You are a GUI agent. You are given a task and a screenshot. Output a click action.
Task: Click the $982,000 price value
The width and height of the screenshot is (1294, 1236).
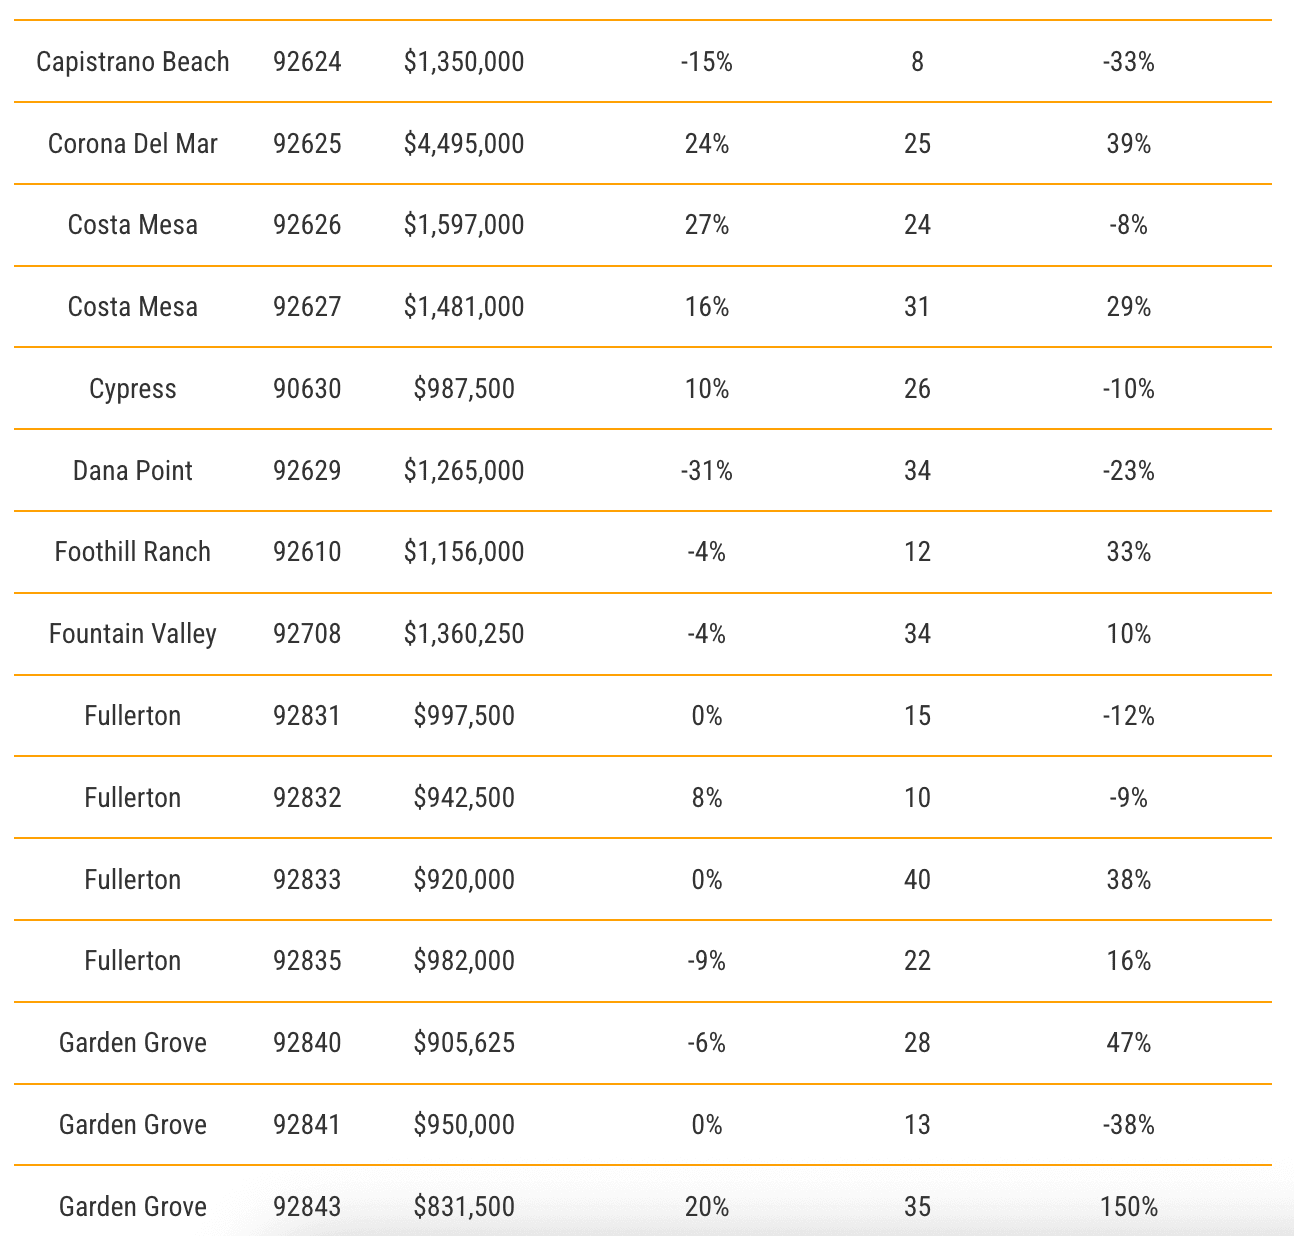coord(464,961)
